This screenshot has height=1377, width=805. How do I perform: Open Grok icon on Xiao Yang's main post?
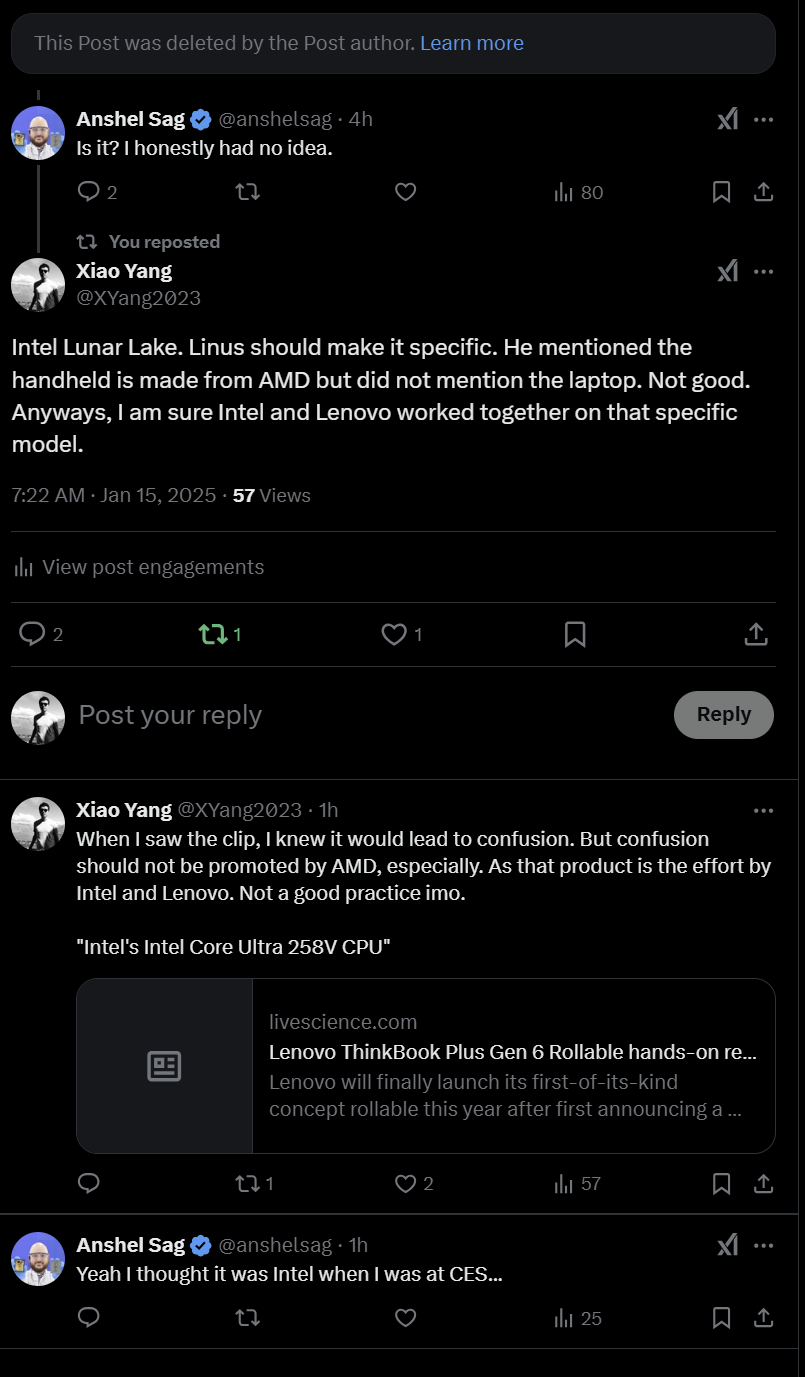[x=728, y=271]
